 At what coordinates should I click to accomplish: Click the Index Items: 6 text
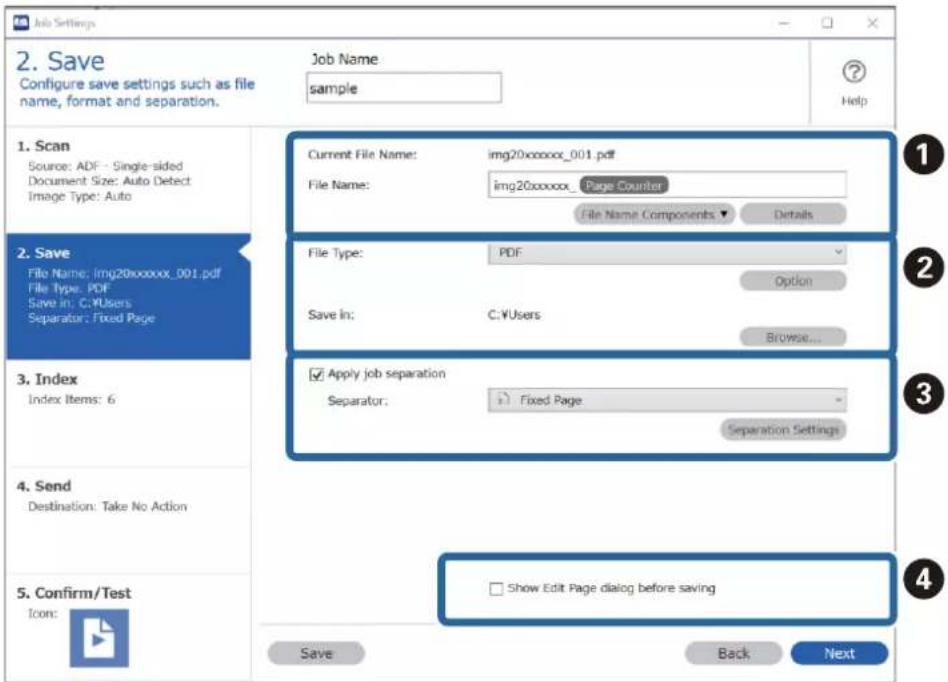(x=71, y=399)
